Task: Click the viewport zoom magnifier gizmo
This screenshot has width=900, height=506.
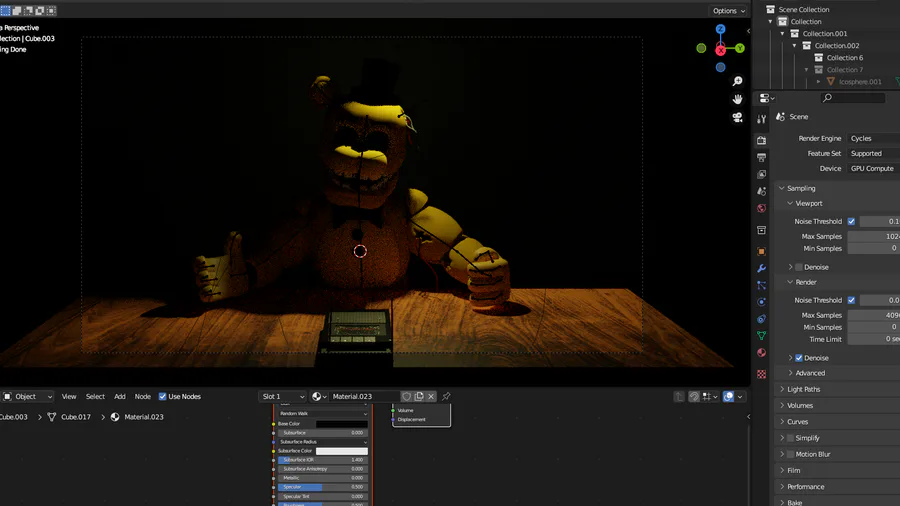Action: (738, 81)
